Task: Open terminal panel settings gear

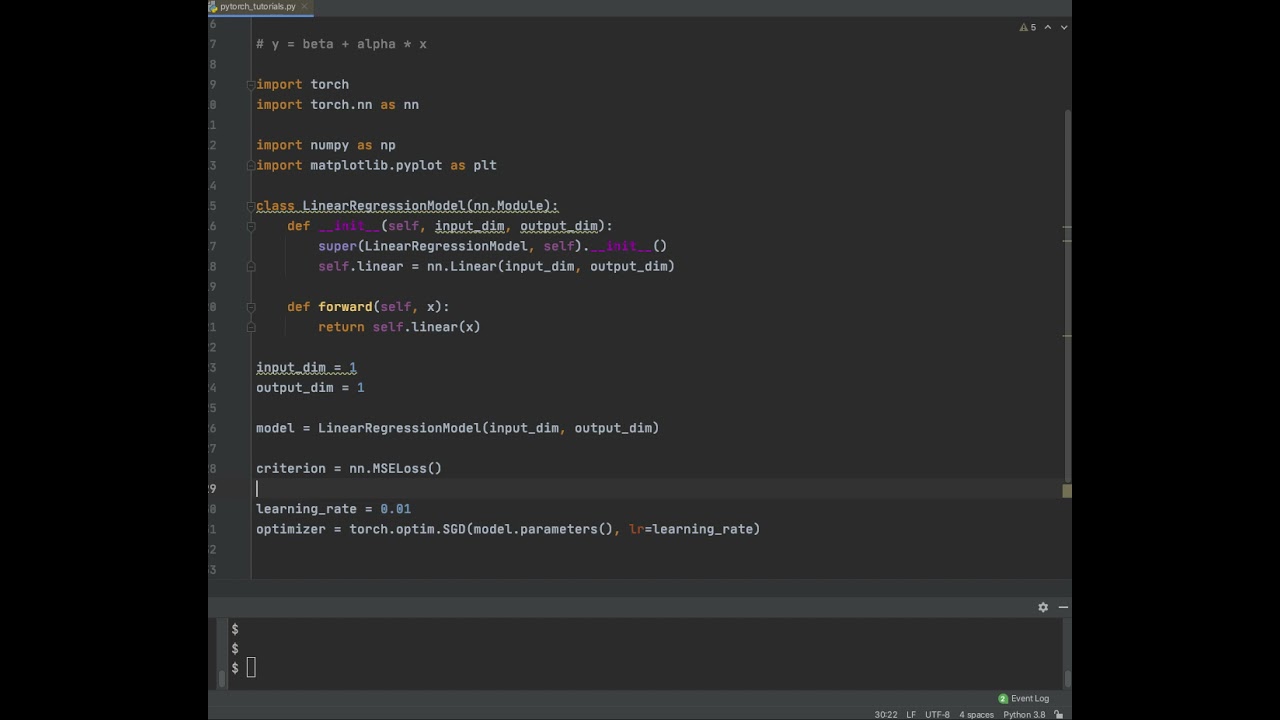Action: click(1043, 607)
